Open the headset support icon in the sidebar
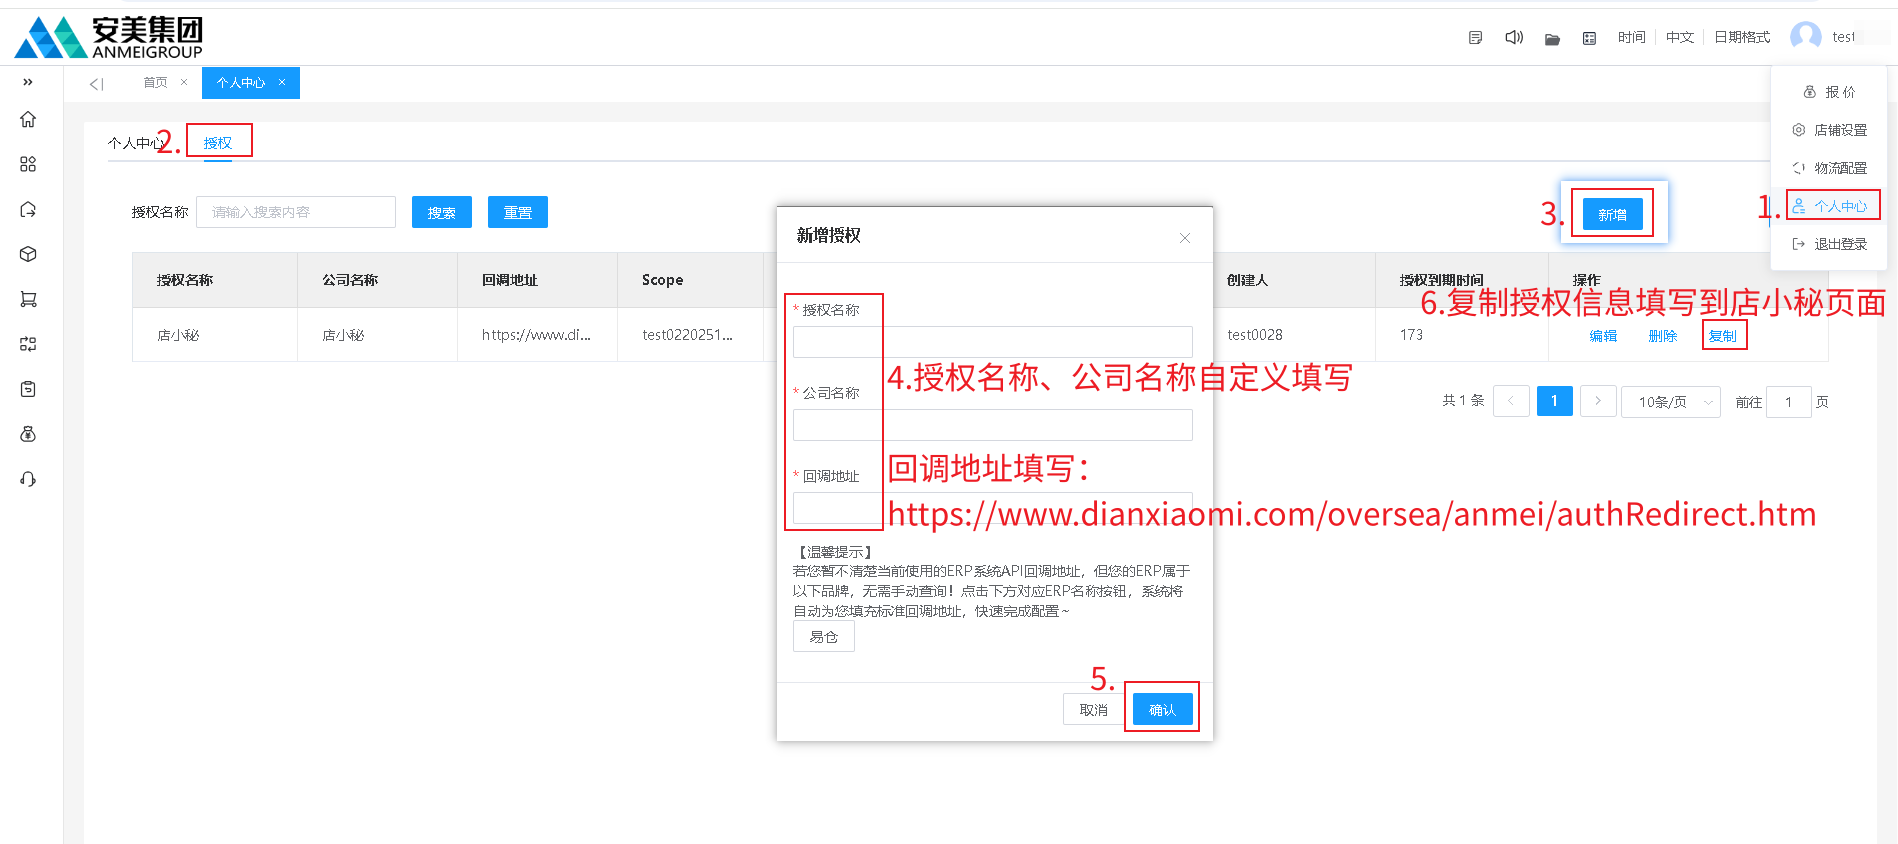This screenshot has width=1898, height=844. [28, 479]
